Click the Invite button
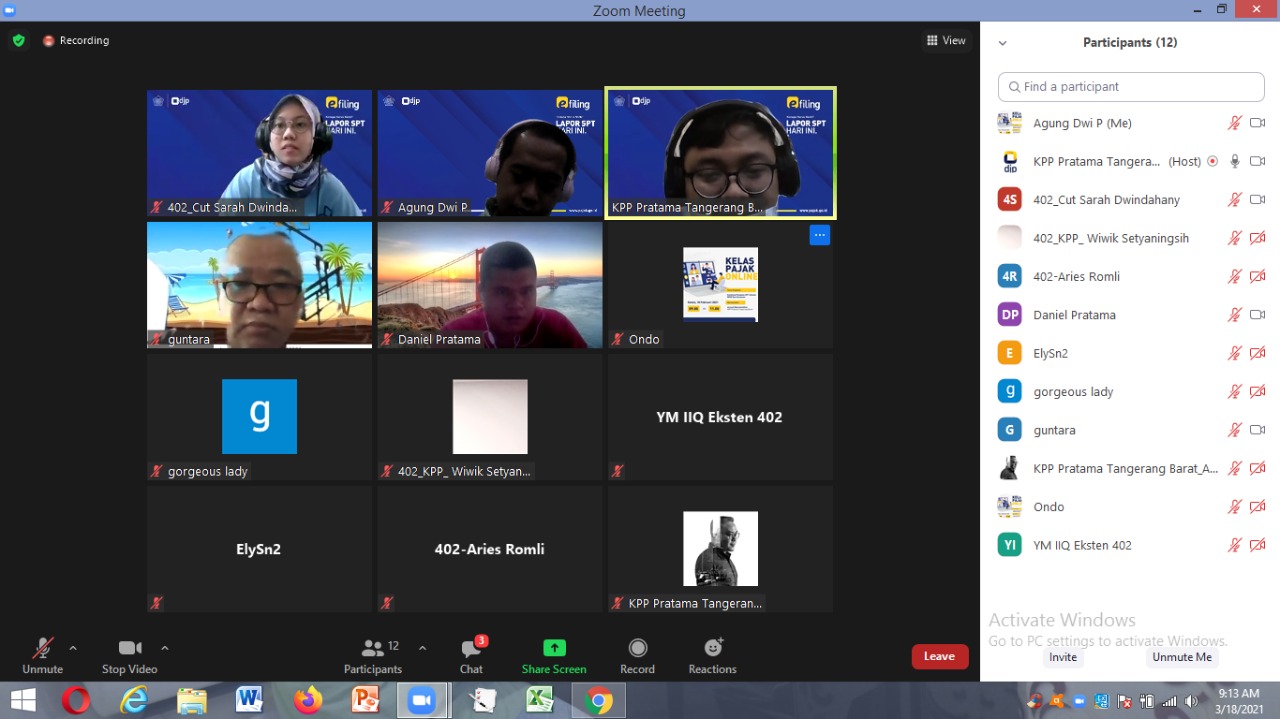Screen dimensions: 1280x719 coord(1063,657)
